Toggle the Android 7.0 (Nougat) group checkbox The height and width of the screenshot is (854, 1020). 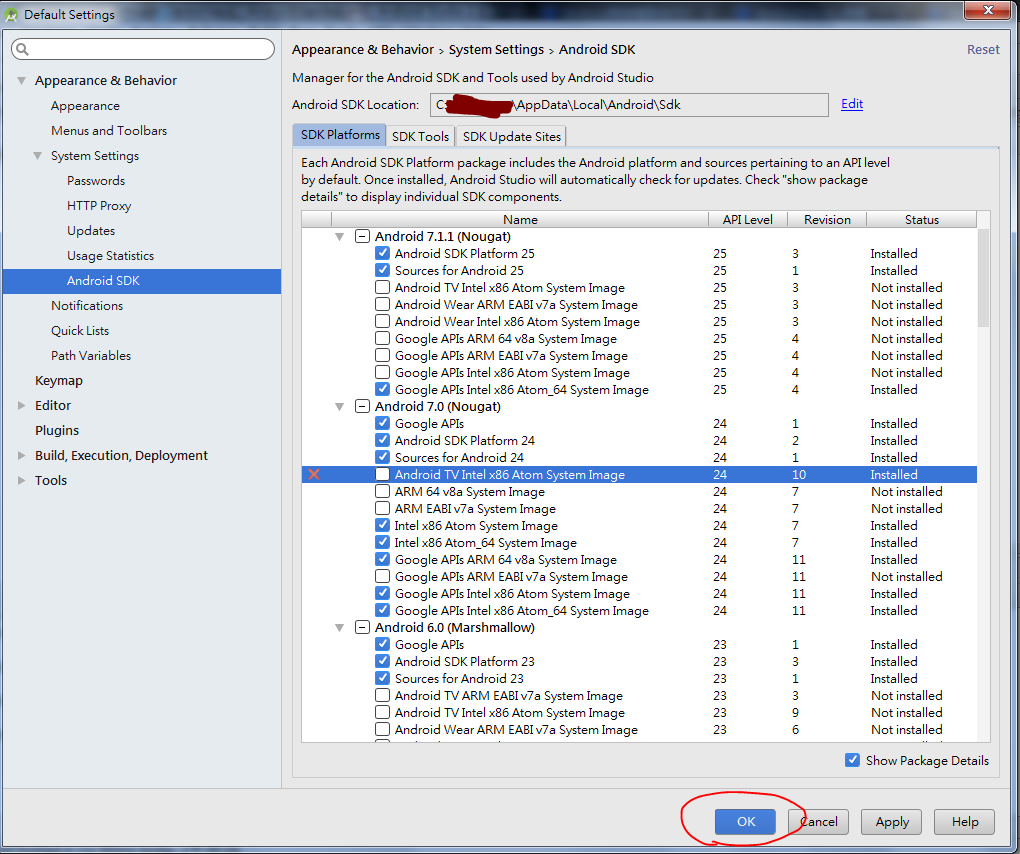tap(362, 407)
